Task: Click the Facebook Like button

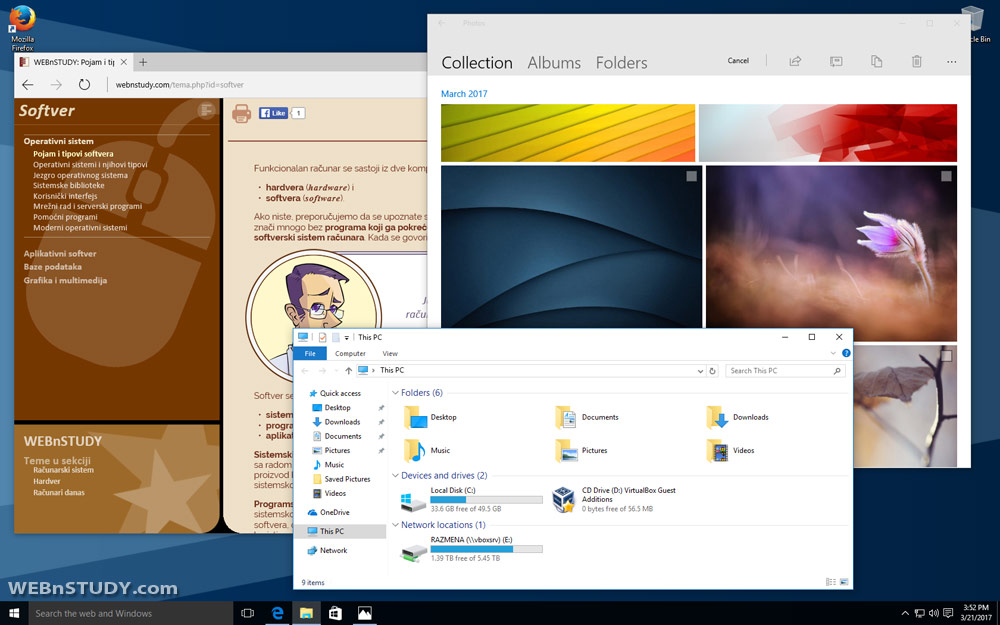Action: click(x=273, y=113)
